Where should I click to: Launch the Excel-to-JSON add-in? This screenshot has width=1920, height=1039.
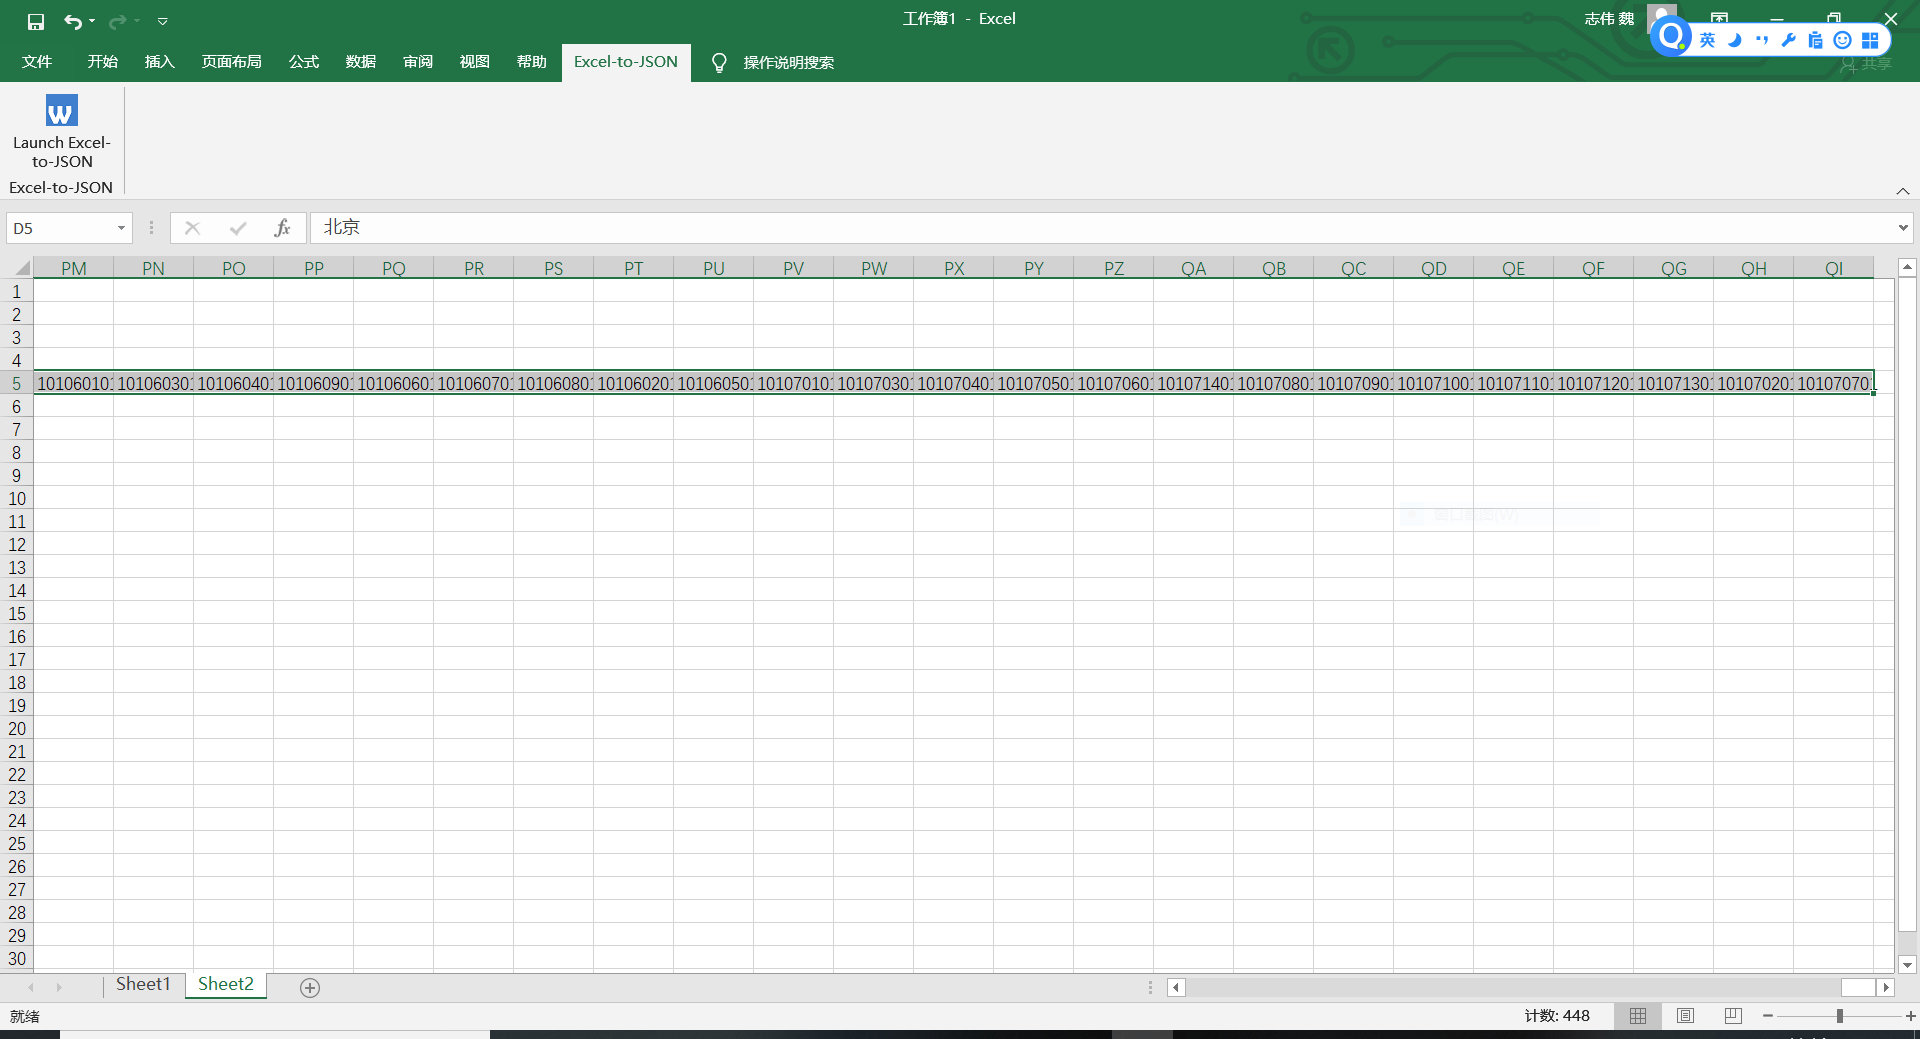[x=61, y=132]
